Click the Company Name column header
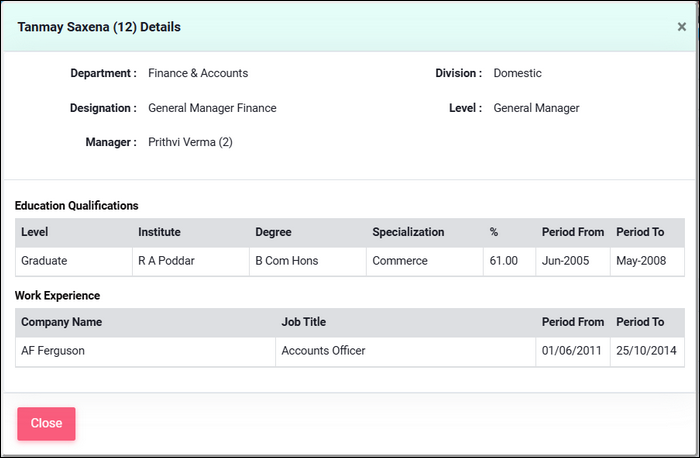700x458 pixels. click(62, 322)
